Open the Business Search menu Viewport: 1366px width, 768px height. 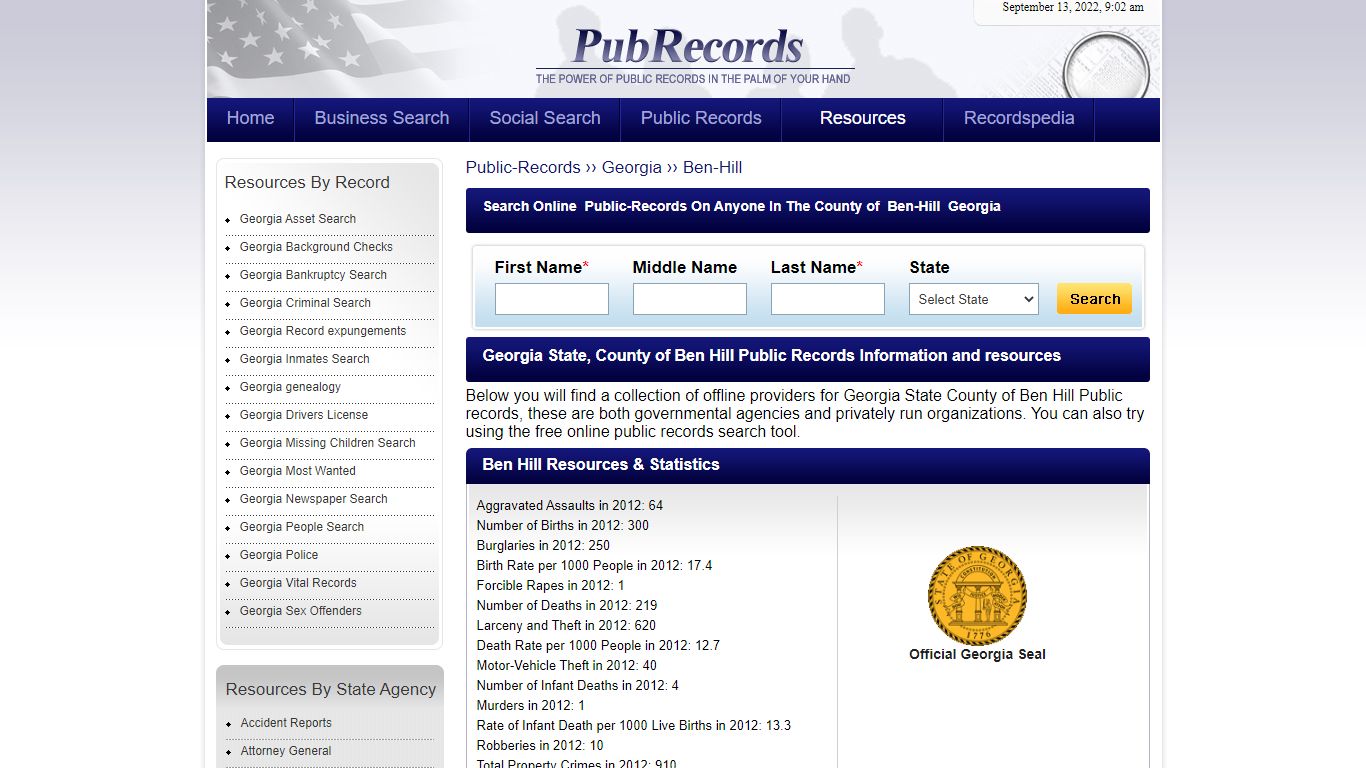[382, 118]
